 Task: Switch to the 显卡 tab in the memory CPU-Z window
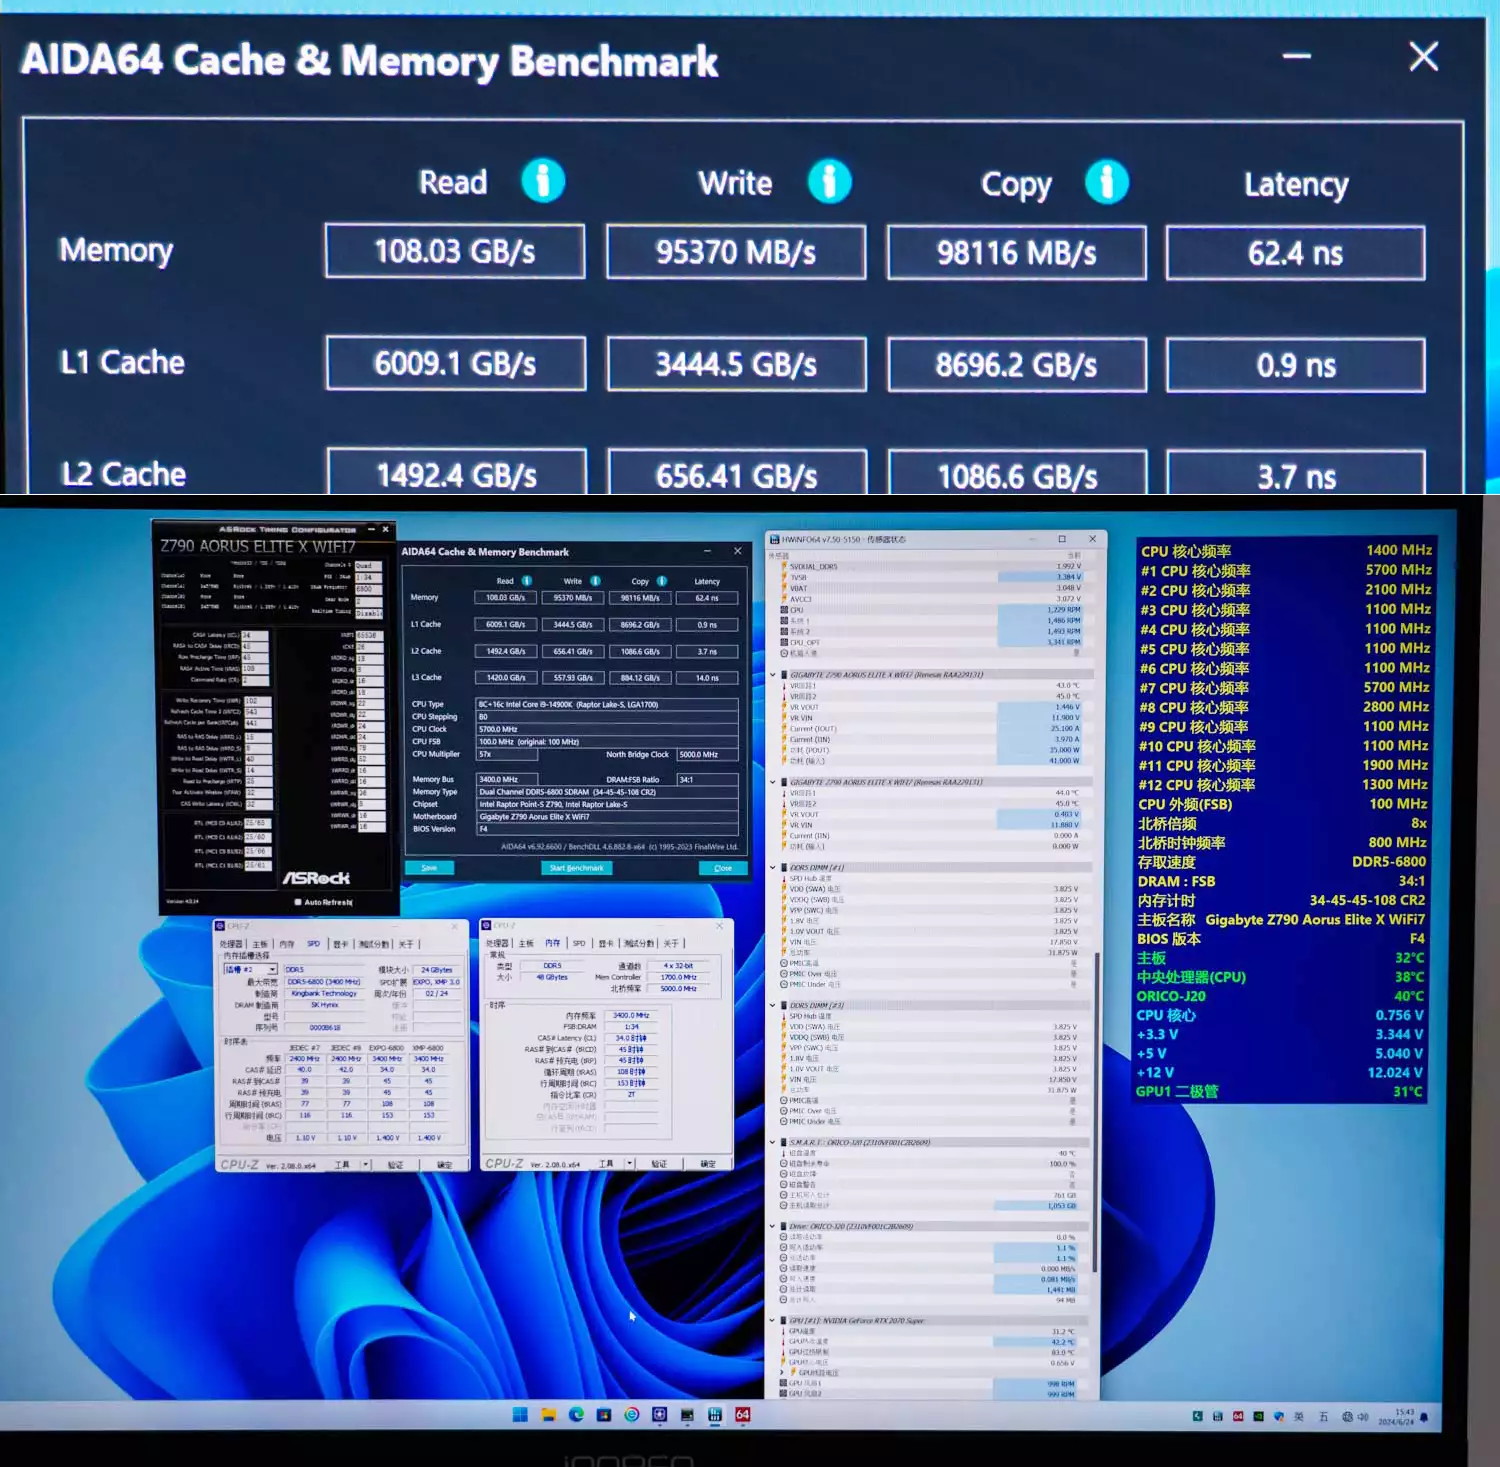pos(606,943)
